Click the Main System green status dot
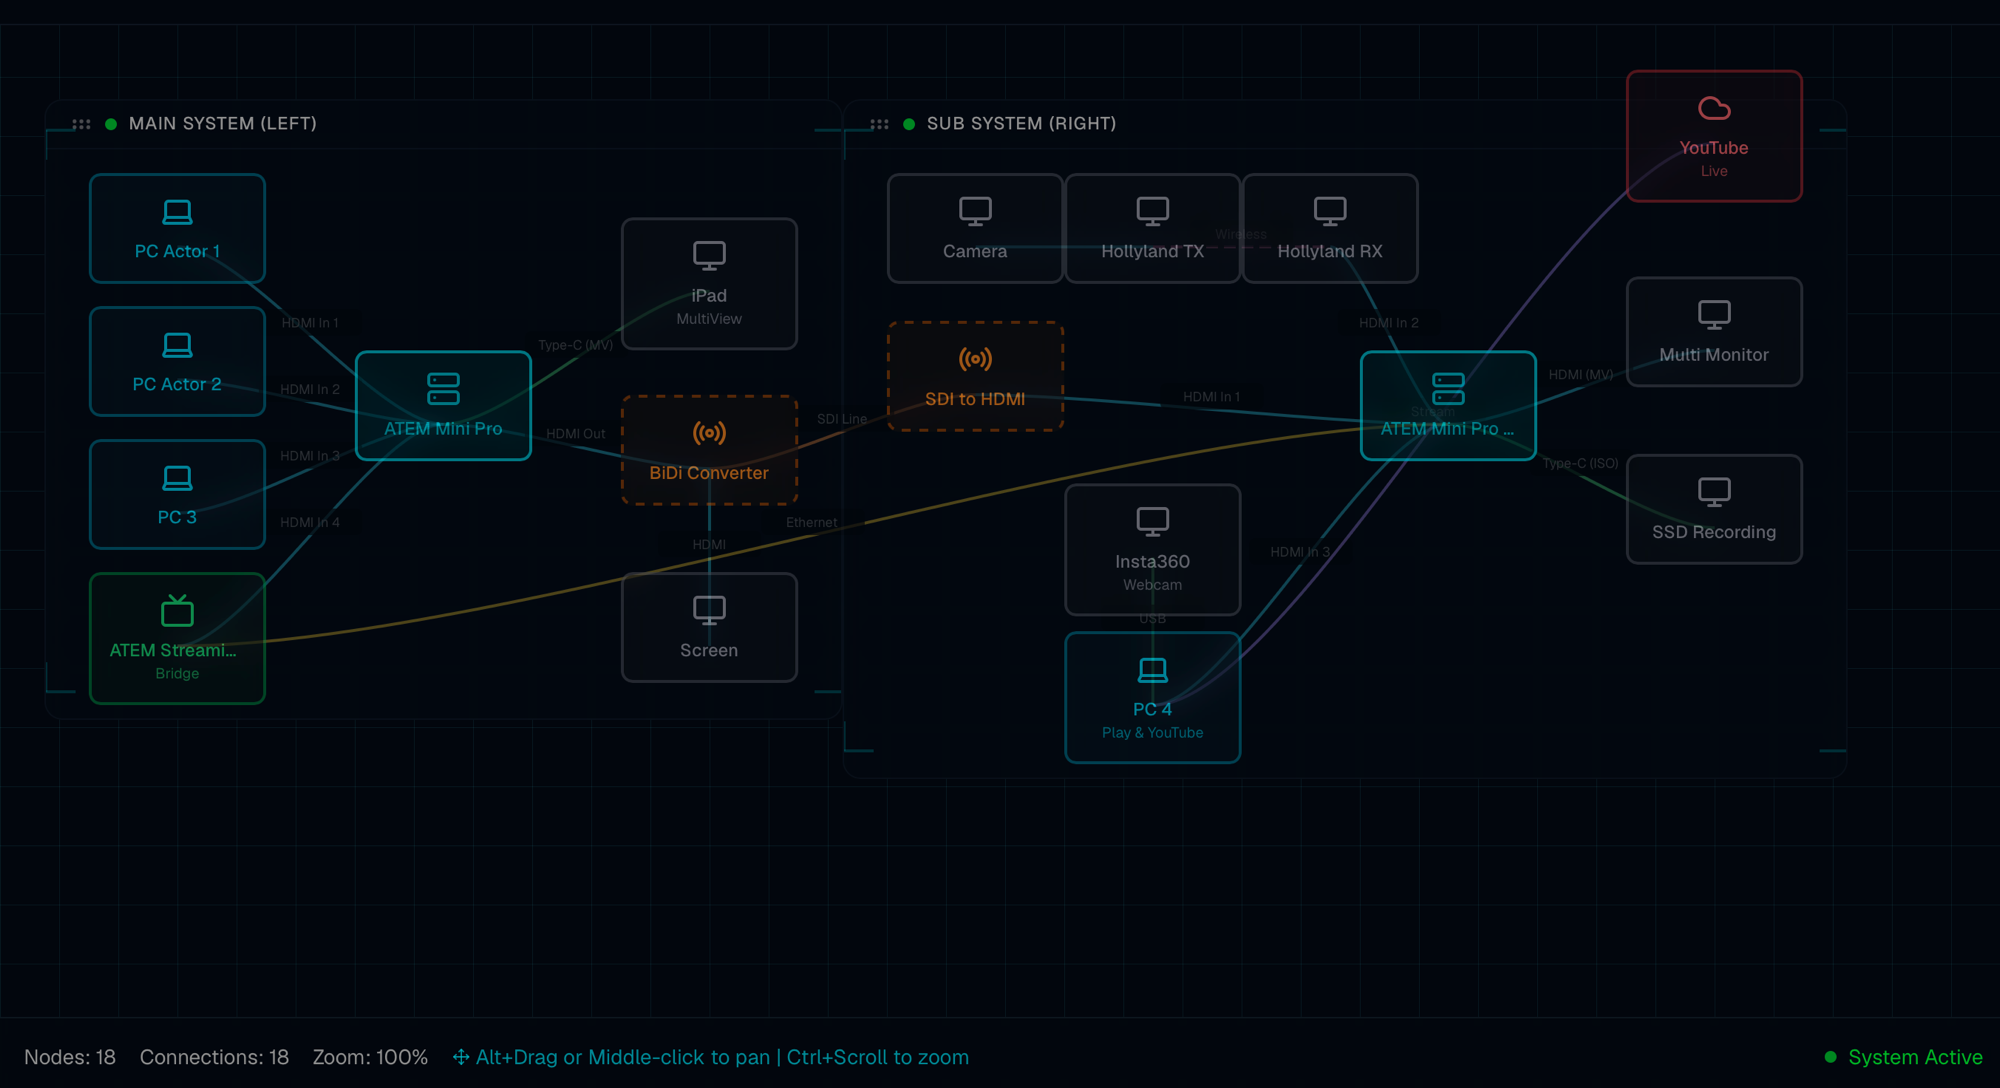This screenshot has height=1088, width=2000. click(x=111, y=124)
